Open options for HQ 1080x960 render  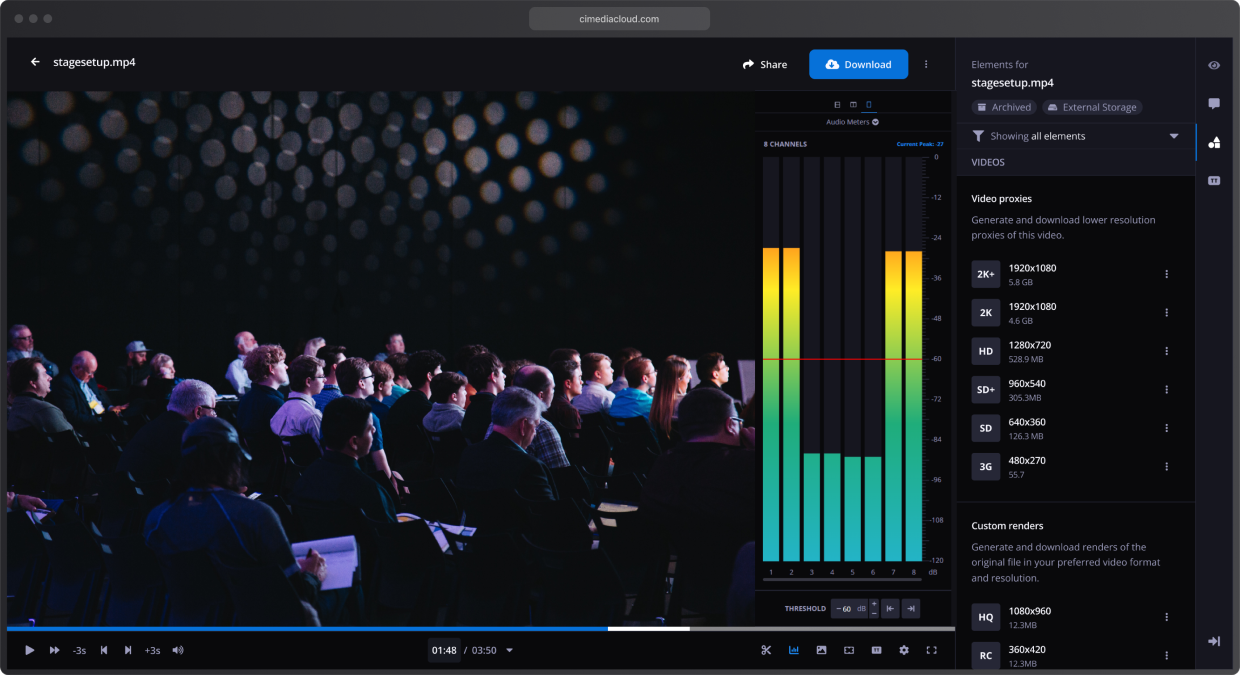(x=1166, y=617)
